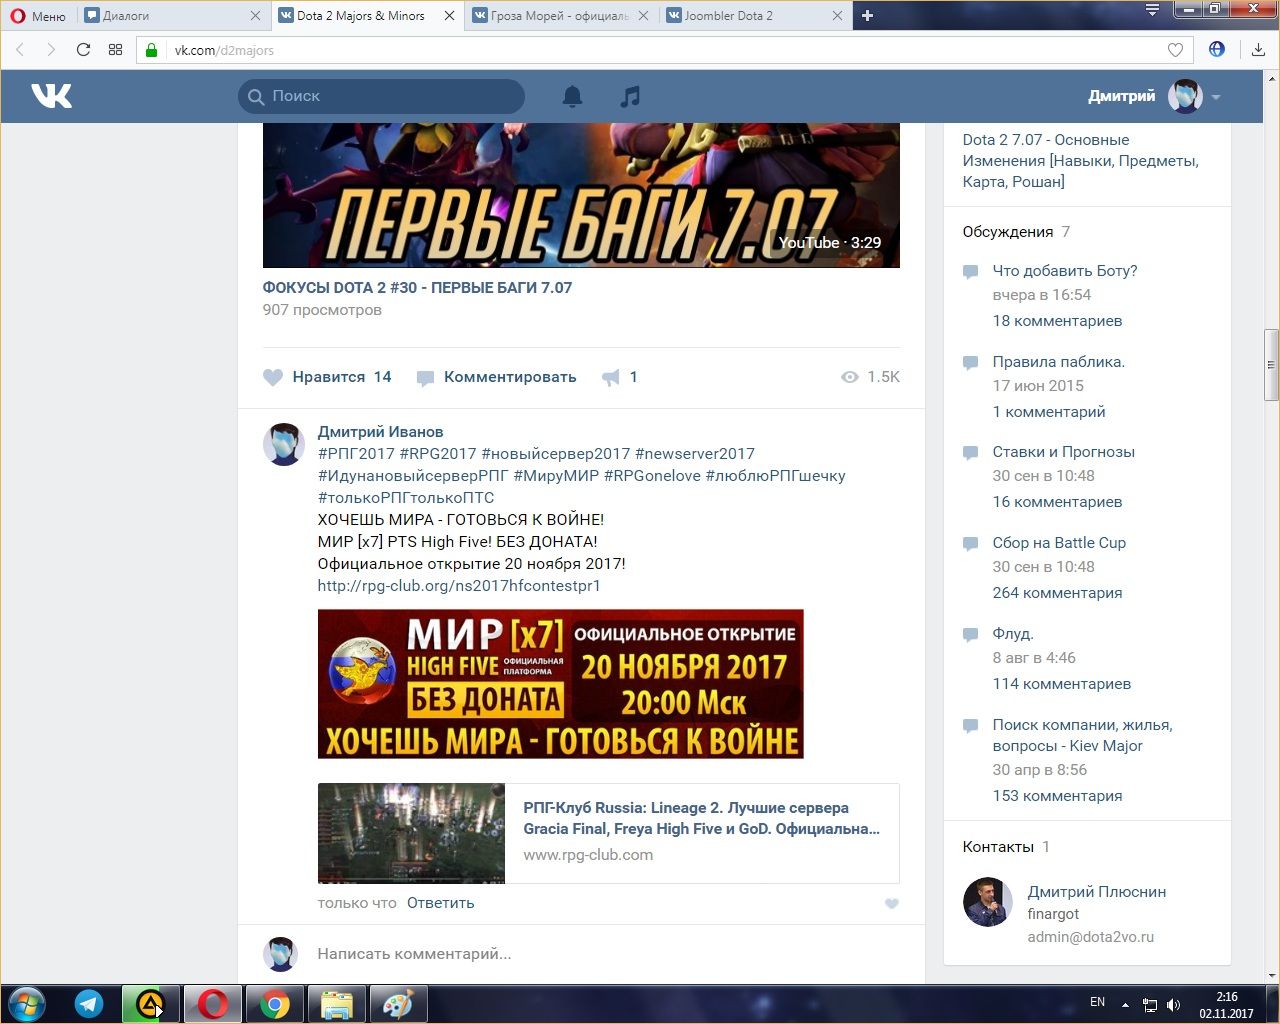Open Telegram from the taskbar
The image size is (1280, 1024).
(x=89, y=1003)
